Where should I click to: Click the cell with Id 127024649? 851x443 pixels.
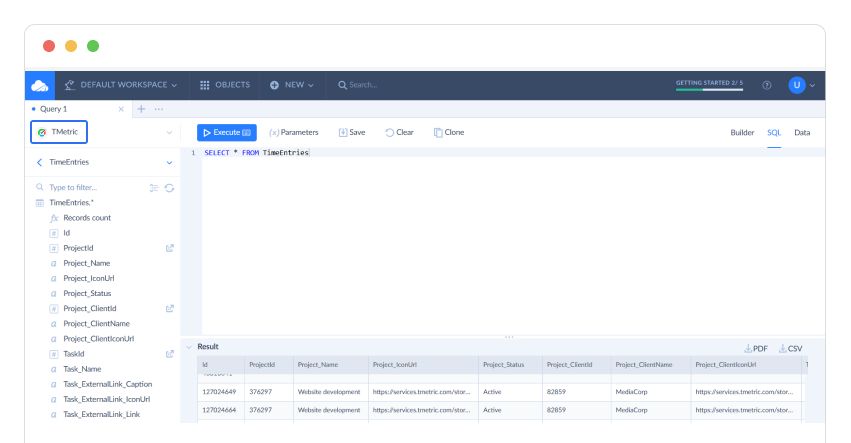(219, 392)
